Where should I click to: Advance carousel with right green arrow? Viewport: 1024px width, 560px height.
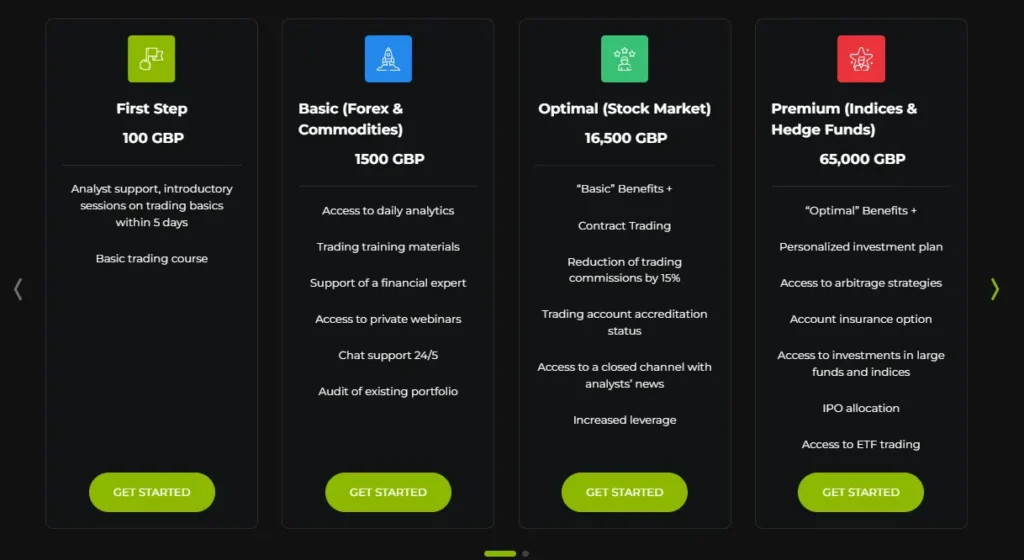pyautogui.click(x=994, y=289)
